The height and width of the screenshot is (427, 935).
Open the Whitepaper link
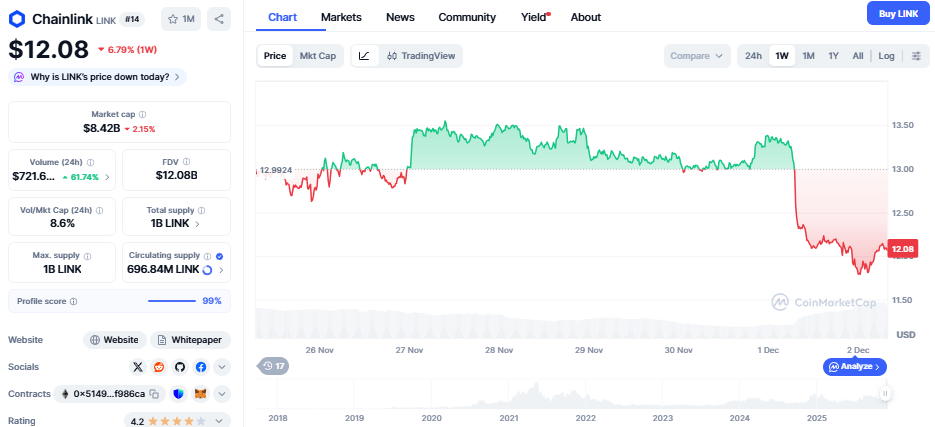(x=188, y=340)
